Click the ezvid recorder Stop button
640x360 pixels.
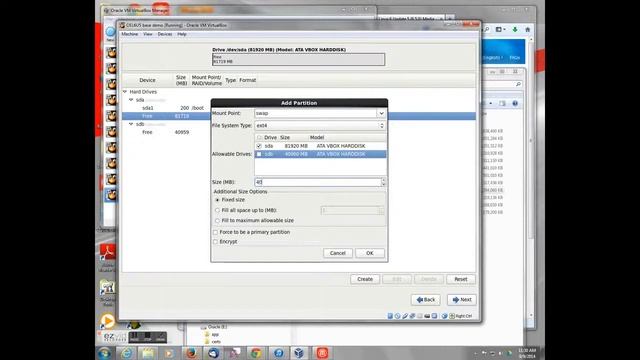tap(147, 337)
